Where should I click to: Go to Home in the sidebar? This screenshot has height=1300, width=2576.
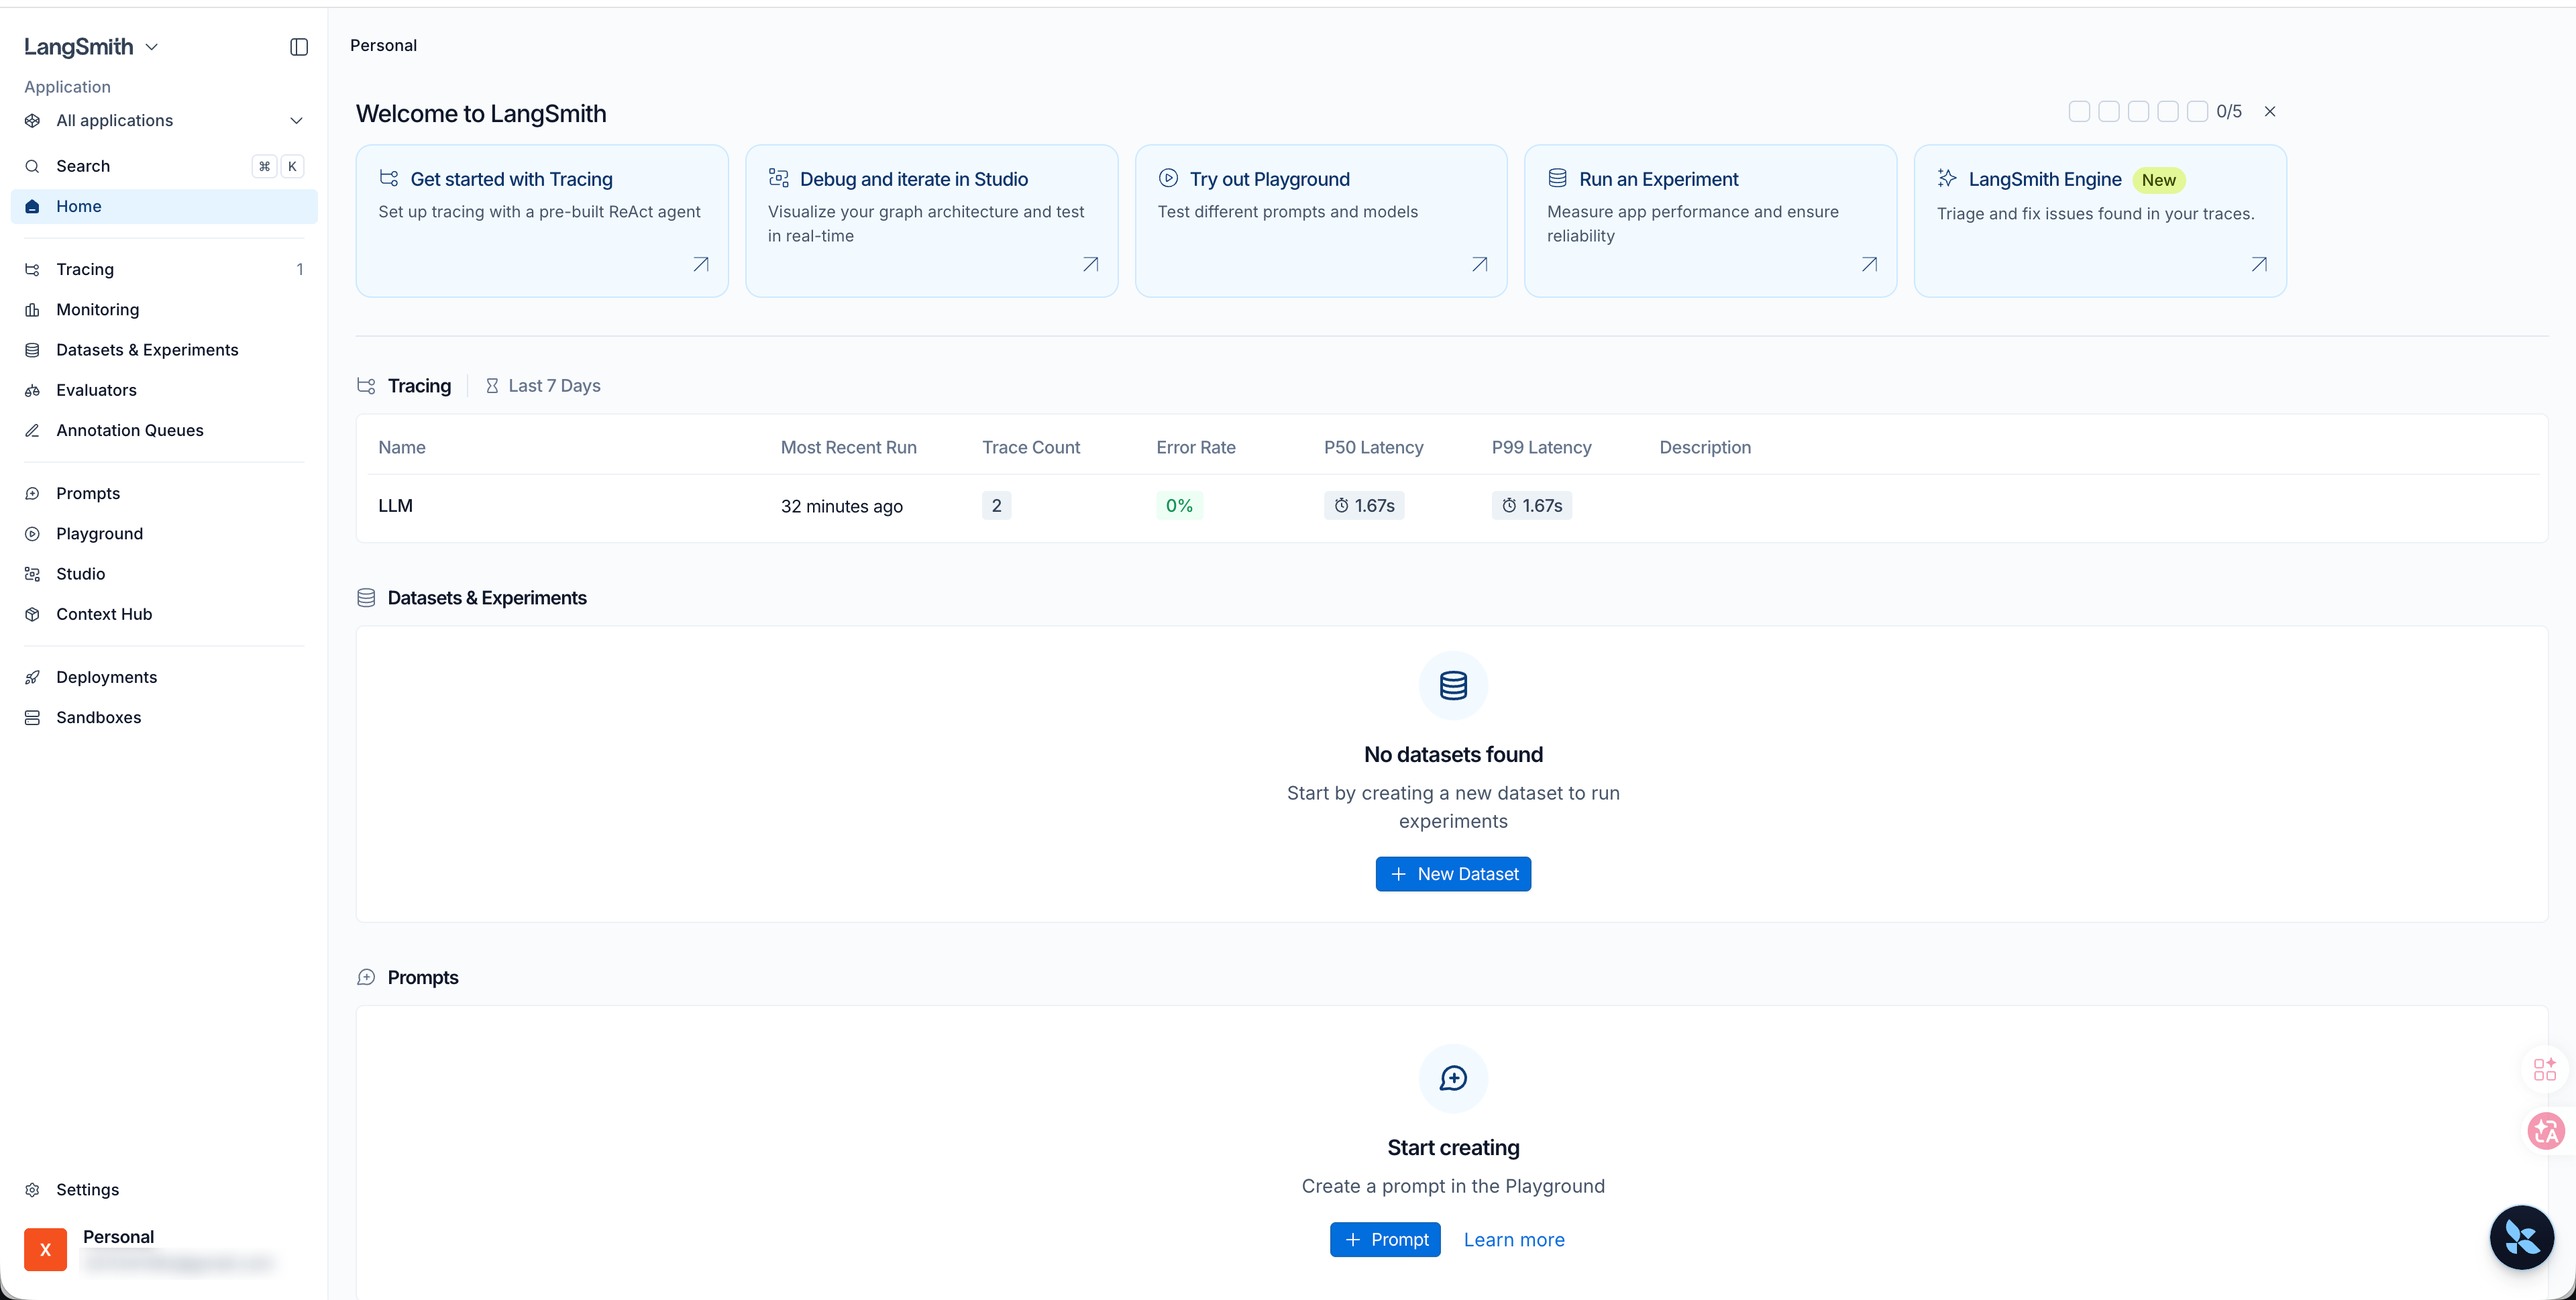click(x=164, y=206)
